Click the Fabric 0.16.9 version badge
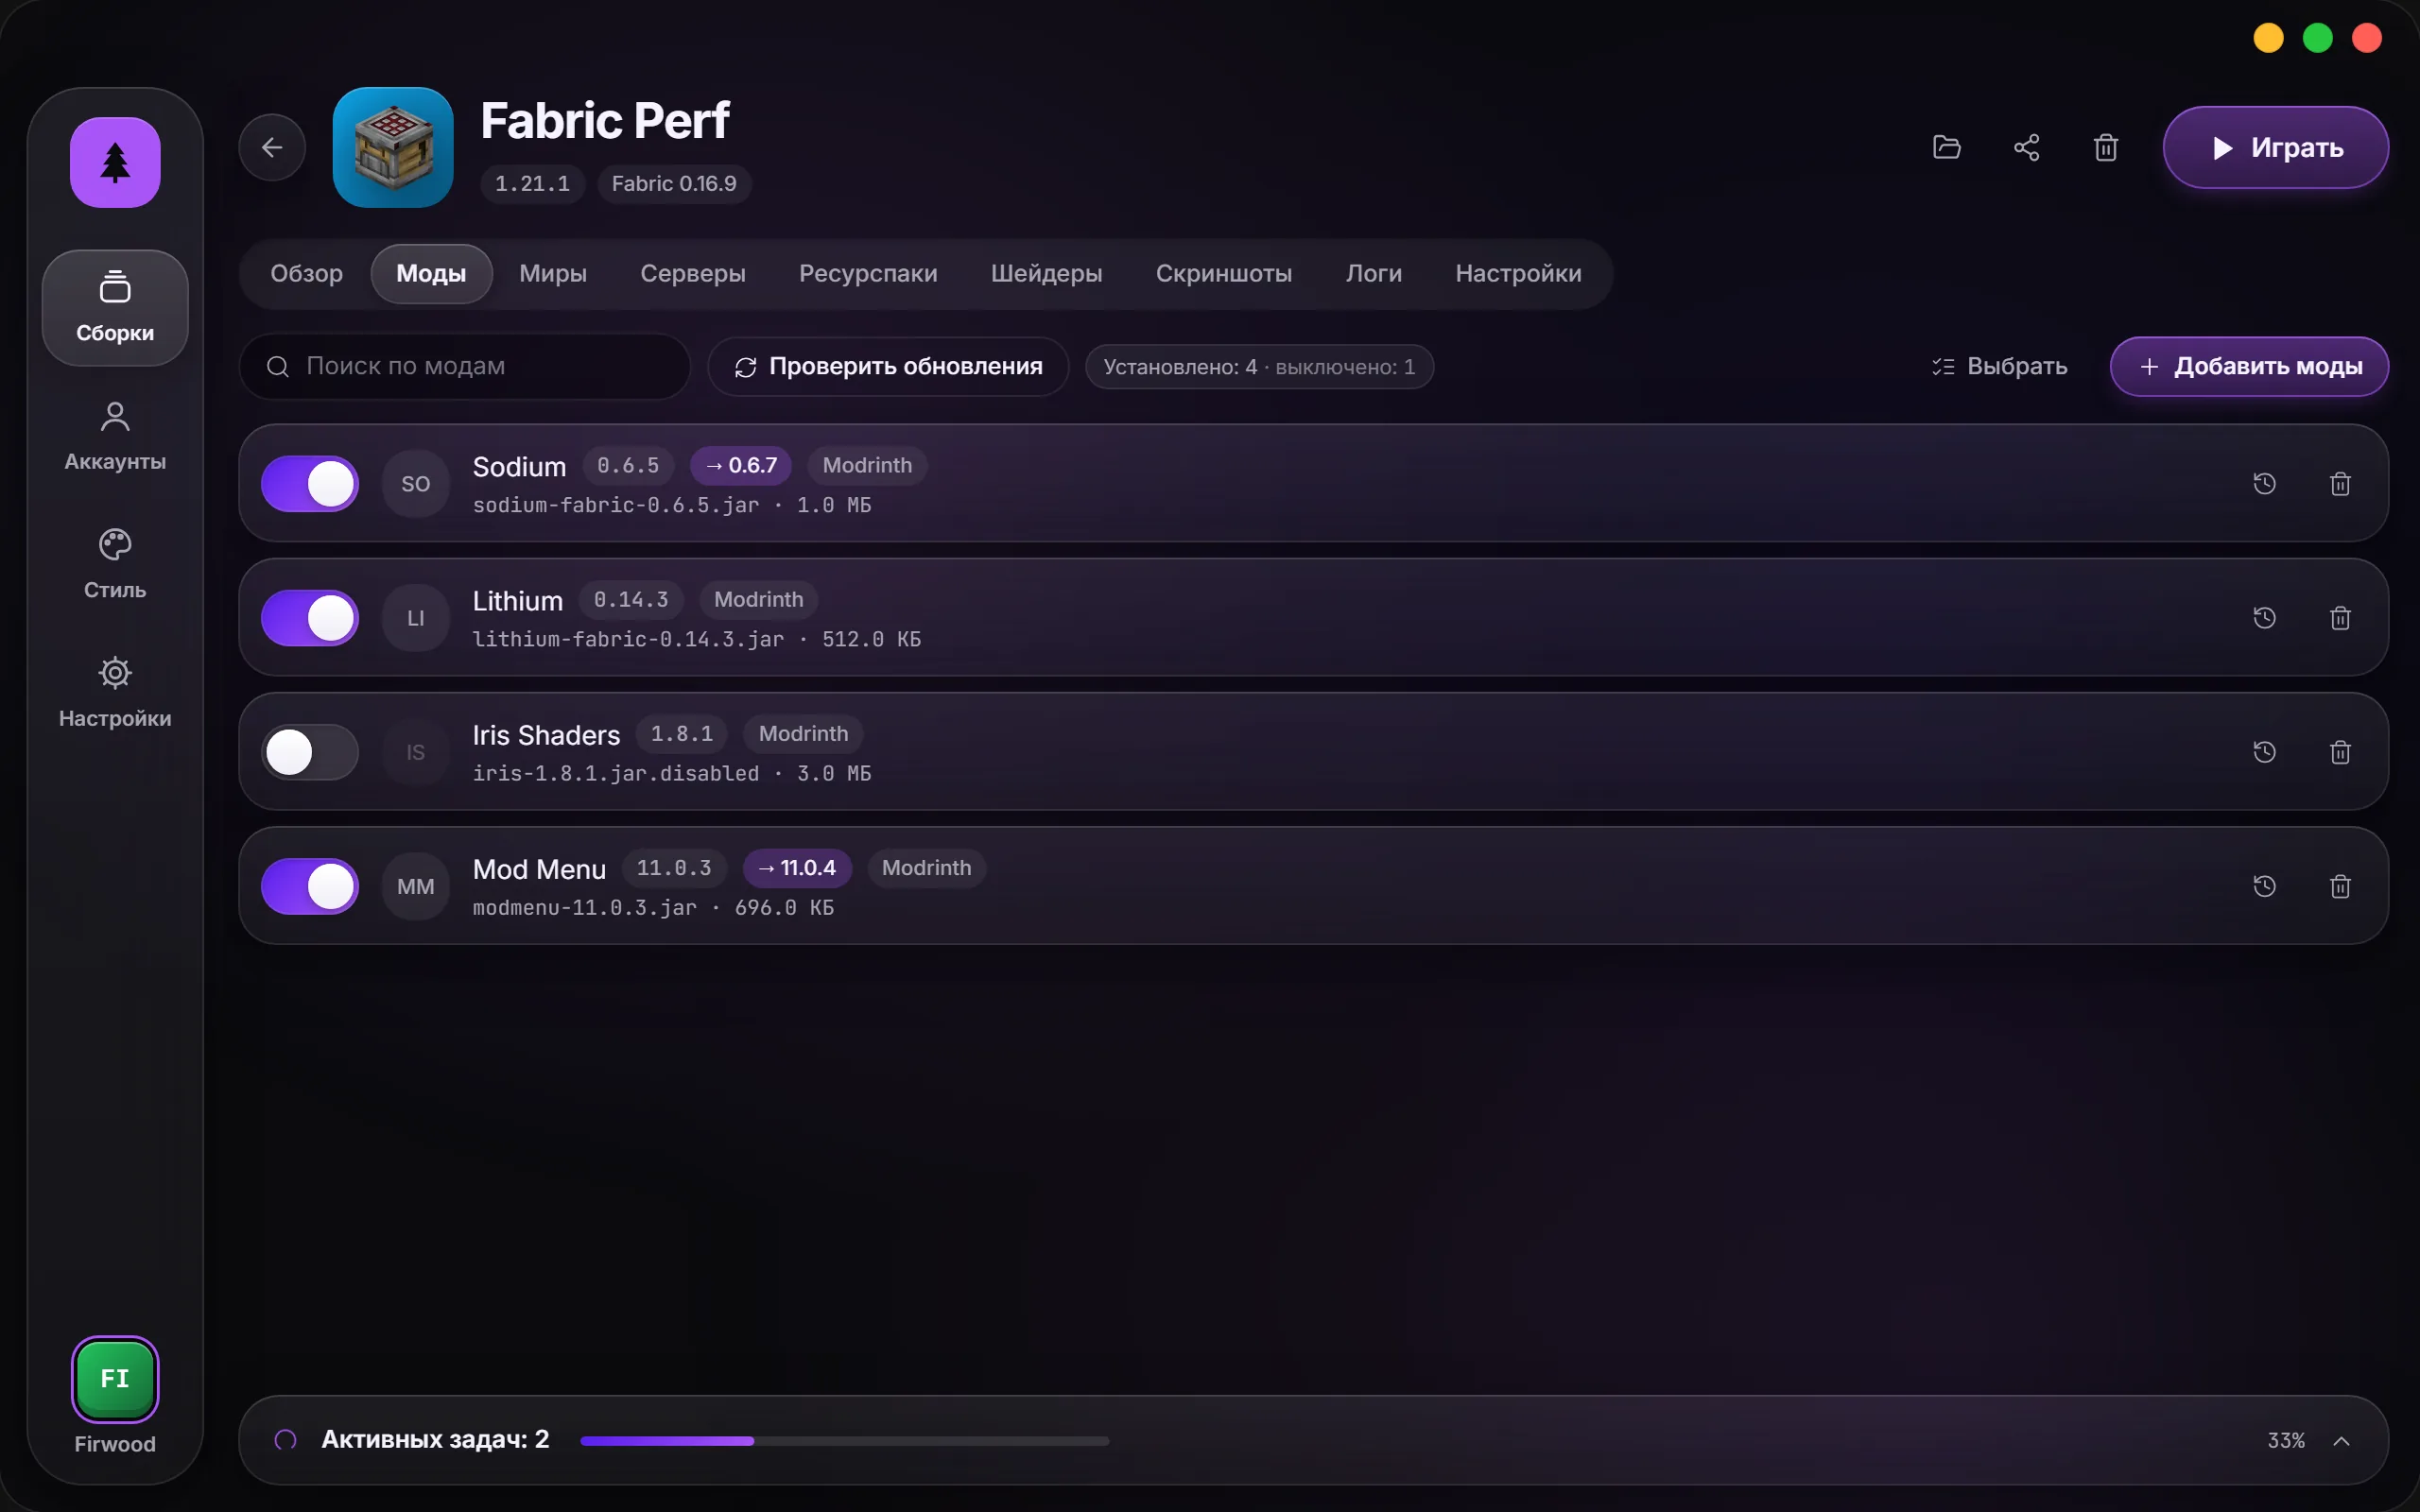This screenshot has width=2420, height=1512. point(674,184)
